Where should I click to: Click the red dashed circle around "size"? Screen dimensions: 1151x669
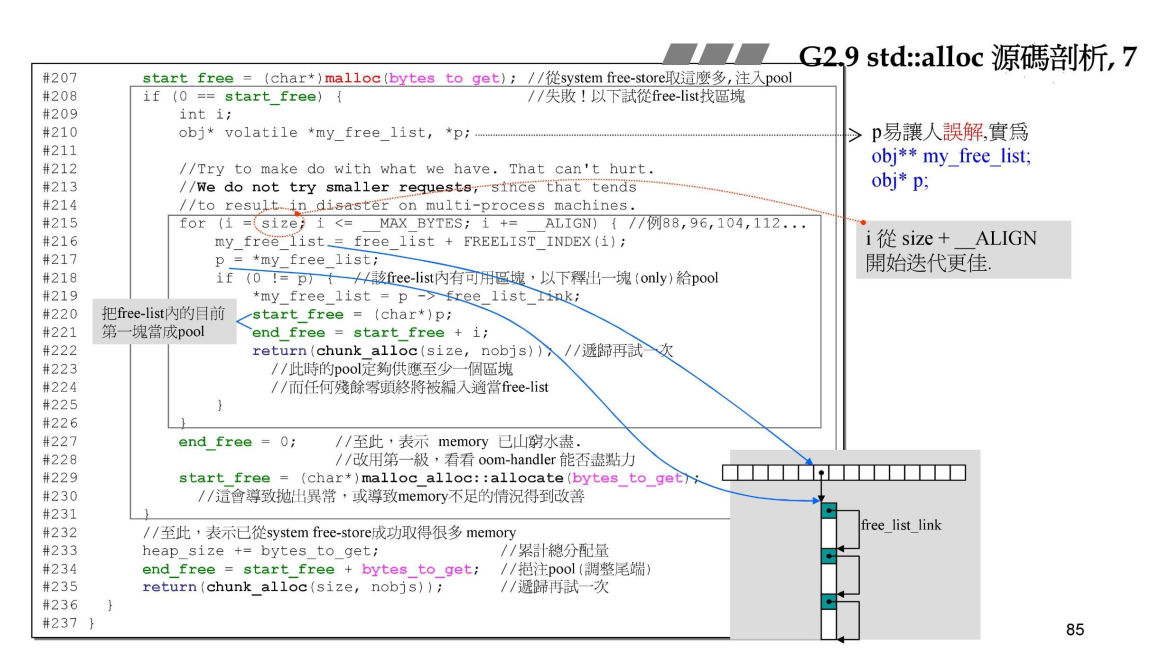pyautogui.click(x=280, y=223)
